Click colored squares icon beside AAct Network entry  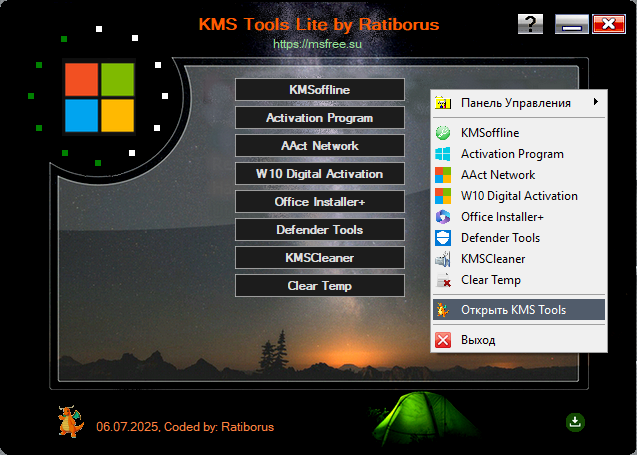pos(443,175)
